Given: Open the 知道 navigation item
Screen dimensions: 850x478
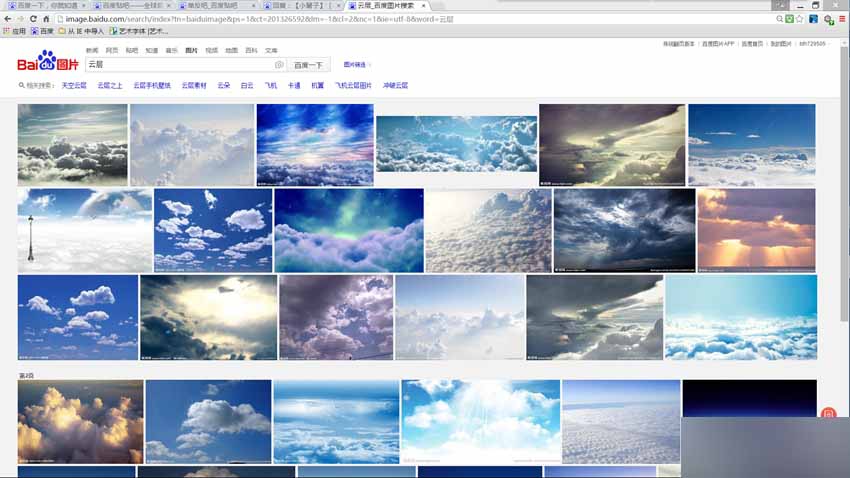Looking at the screenshot, I should click(x=152, y=50).
